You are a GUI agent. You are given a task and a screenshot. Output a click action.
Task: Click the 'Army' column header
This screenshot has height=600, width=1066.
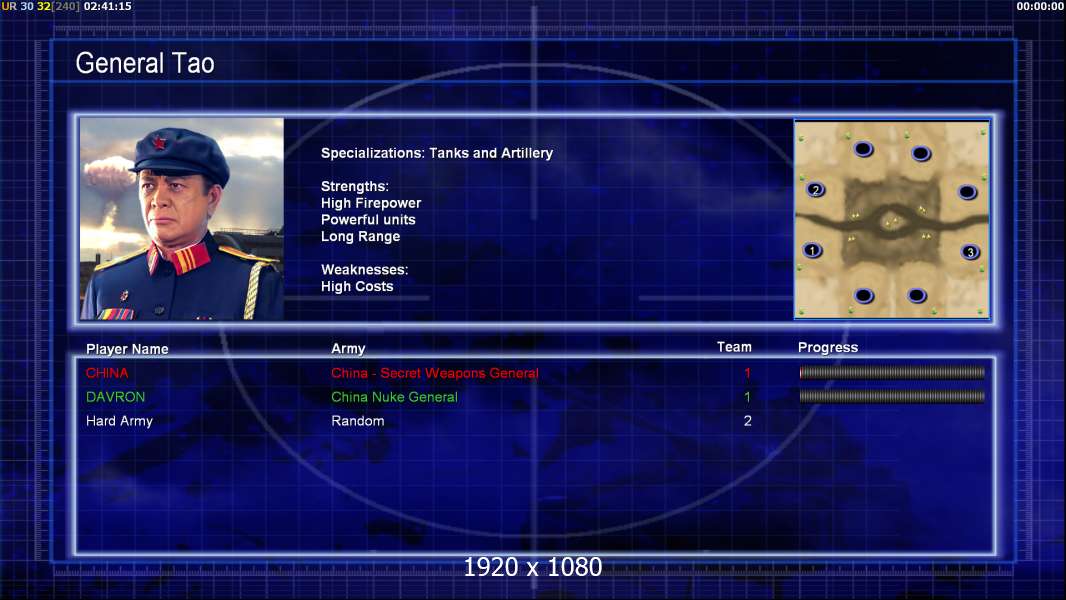coord(348,349)
